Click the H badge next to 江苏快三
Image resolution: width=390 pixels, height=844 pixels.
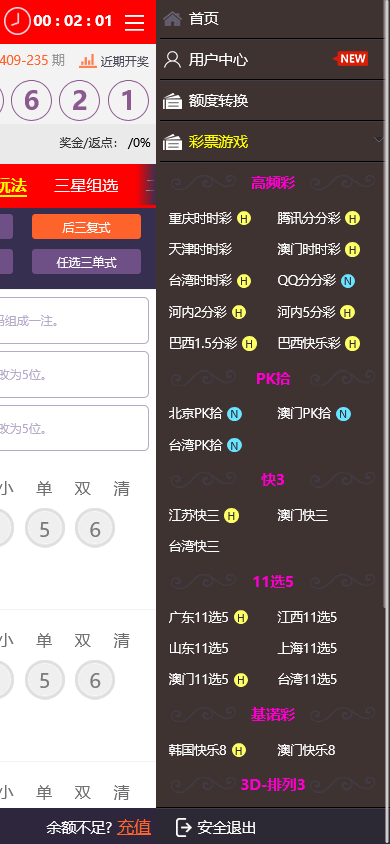[231, 516]
